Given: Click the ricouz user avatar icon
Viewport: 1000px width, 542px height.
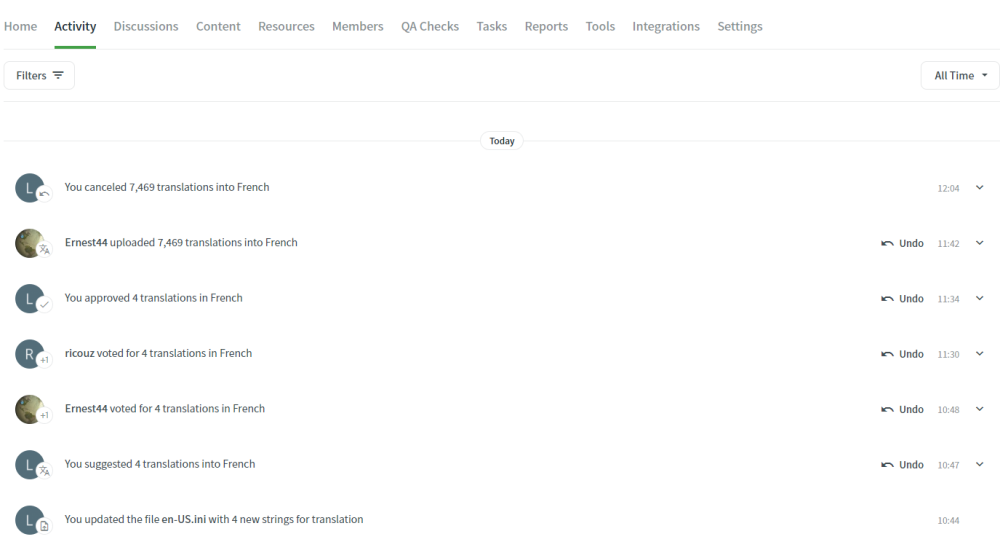Looking at the screenshot, I should pyautogui.click(x=29, y=354).
